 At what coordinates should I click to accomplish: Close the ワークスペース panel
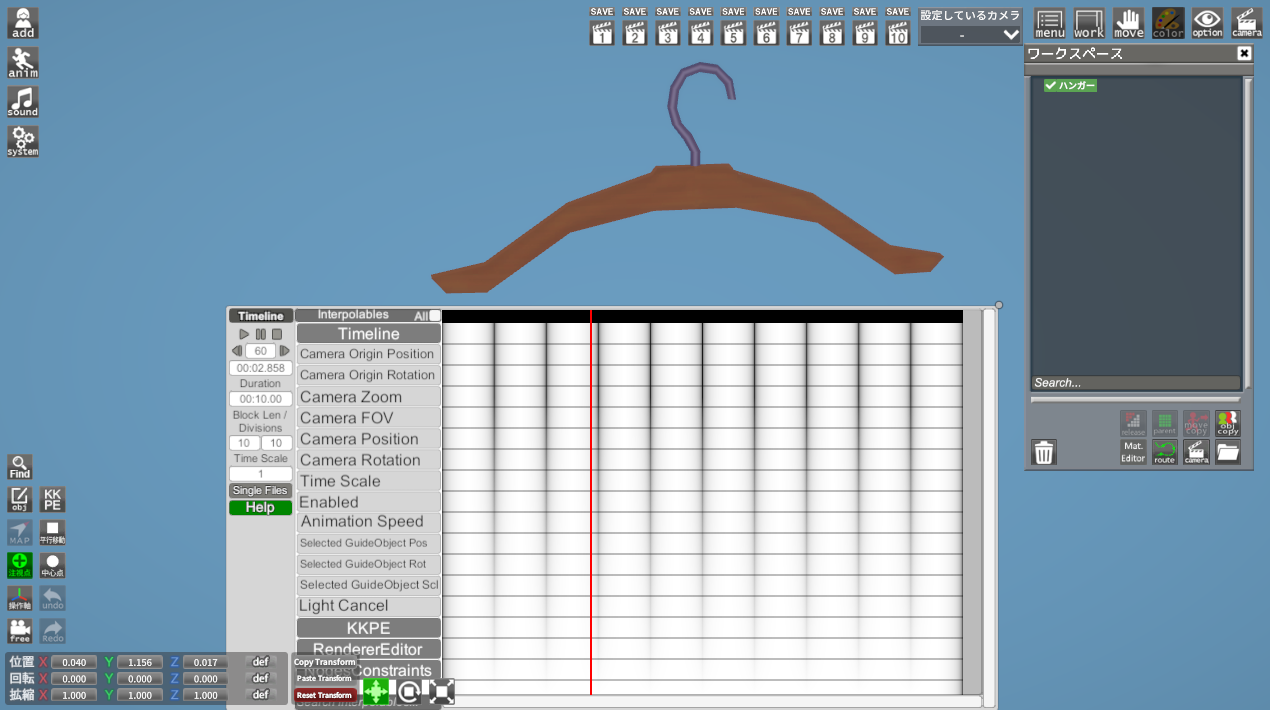coord(1244,54)
